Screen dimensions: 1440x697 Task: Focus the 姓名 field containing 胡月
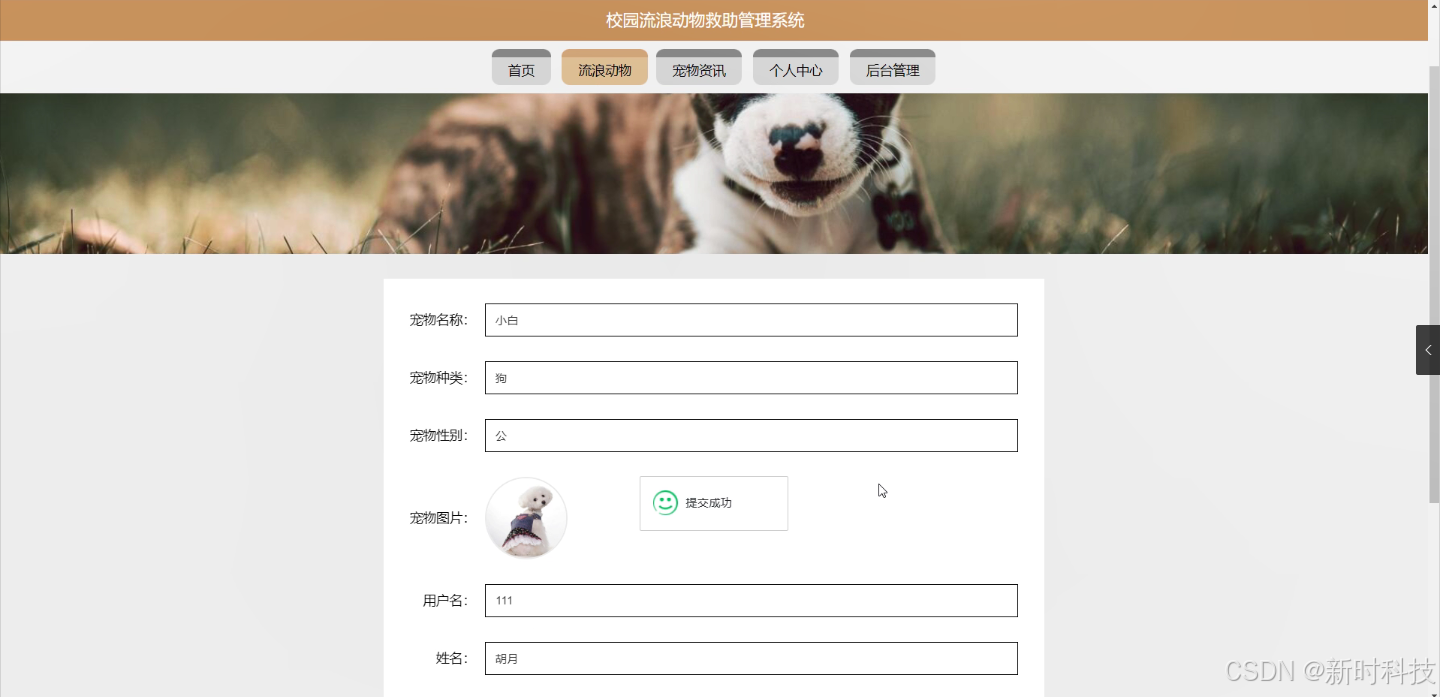[751, 659]
